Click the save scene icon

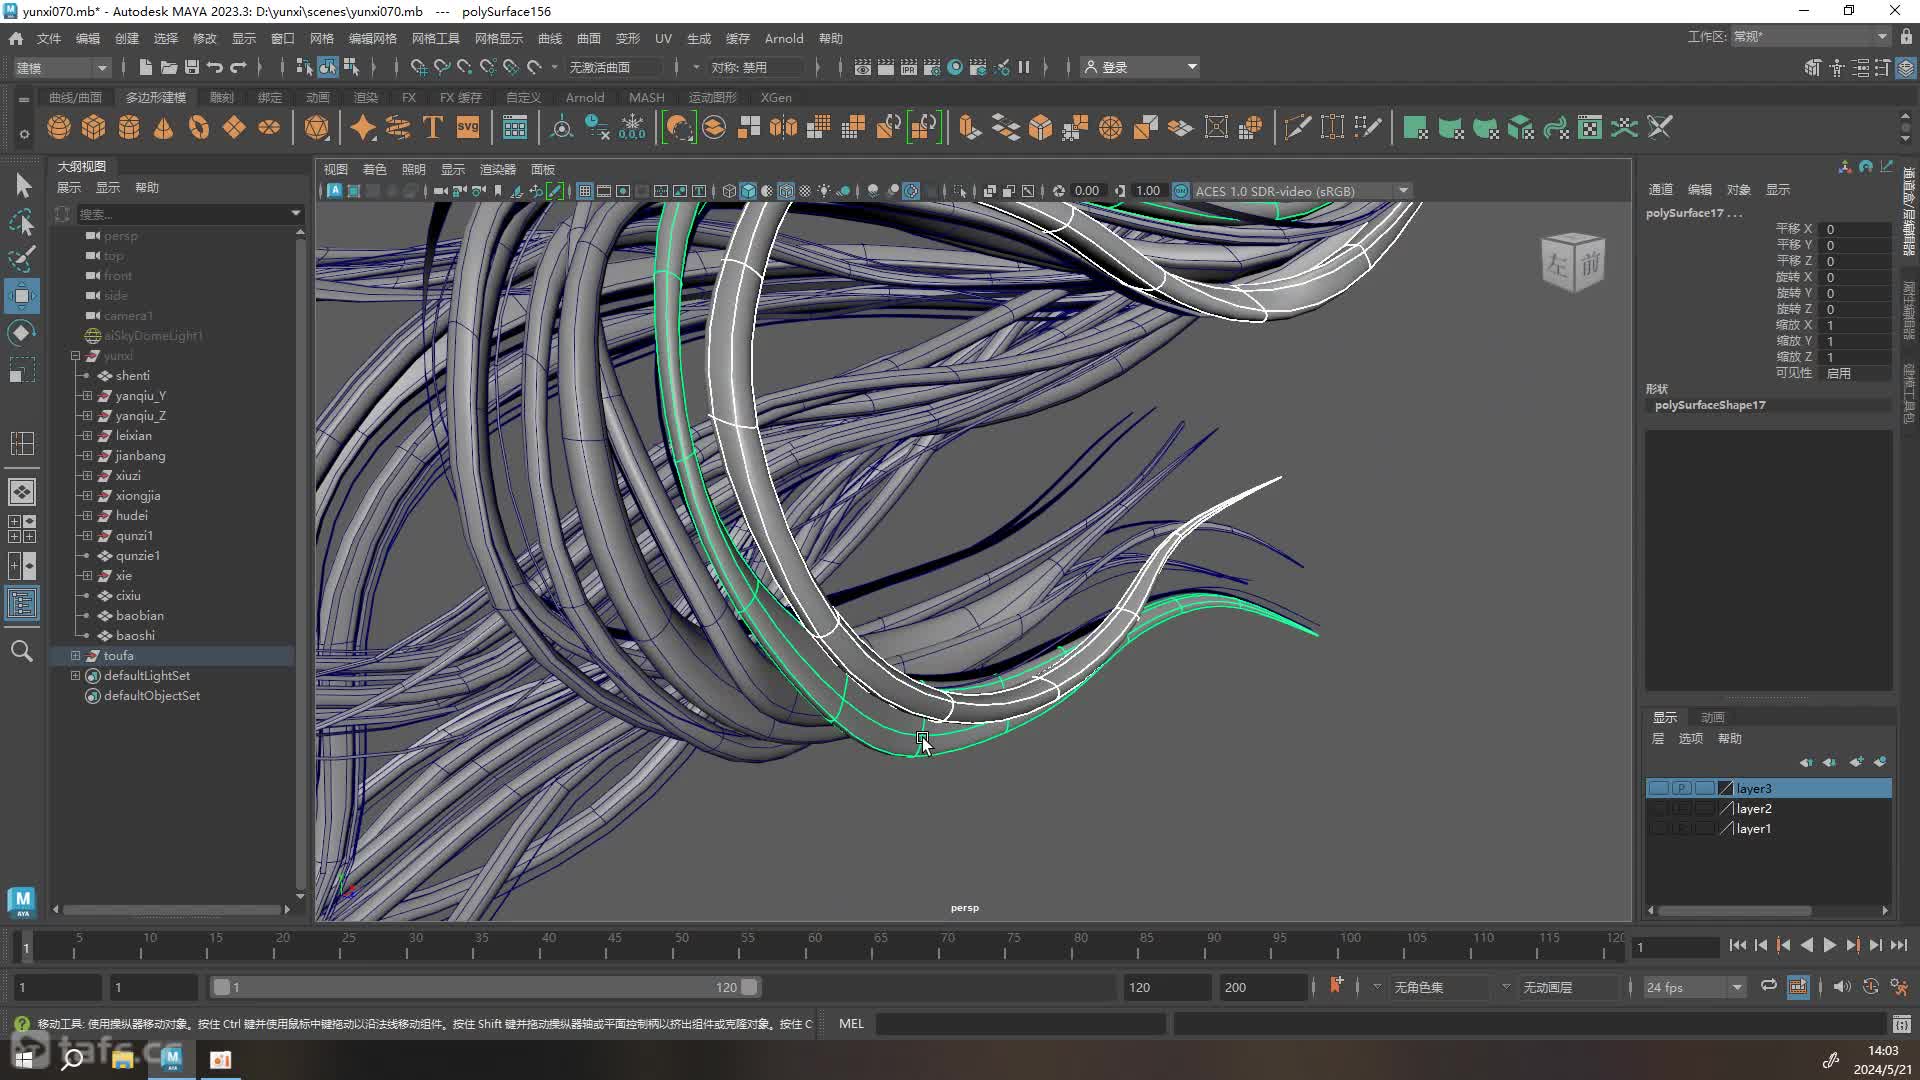[192, 67]
